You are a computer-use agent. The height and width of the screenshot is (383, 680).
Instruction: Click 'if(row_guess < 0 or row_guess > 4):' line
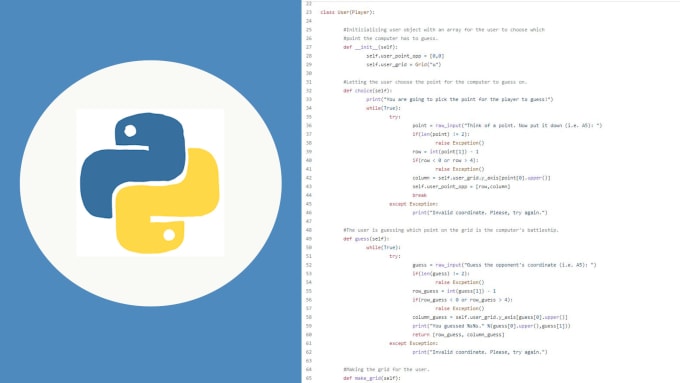pos(462,300)
